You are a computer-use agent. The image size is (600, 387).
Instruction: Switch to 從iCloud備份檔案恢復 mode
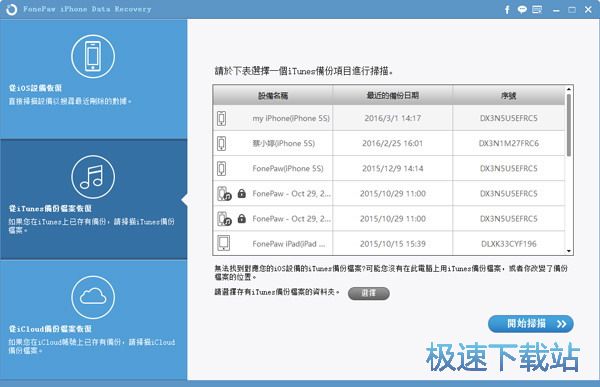[x=94, y=320]
